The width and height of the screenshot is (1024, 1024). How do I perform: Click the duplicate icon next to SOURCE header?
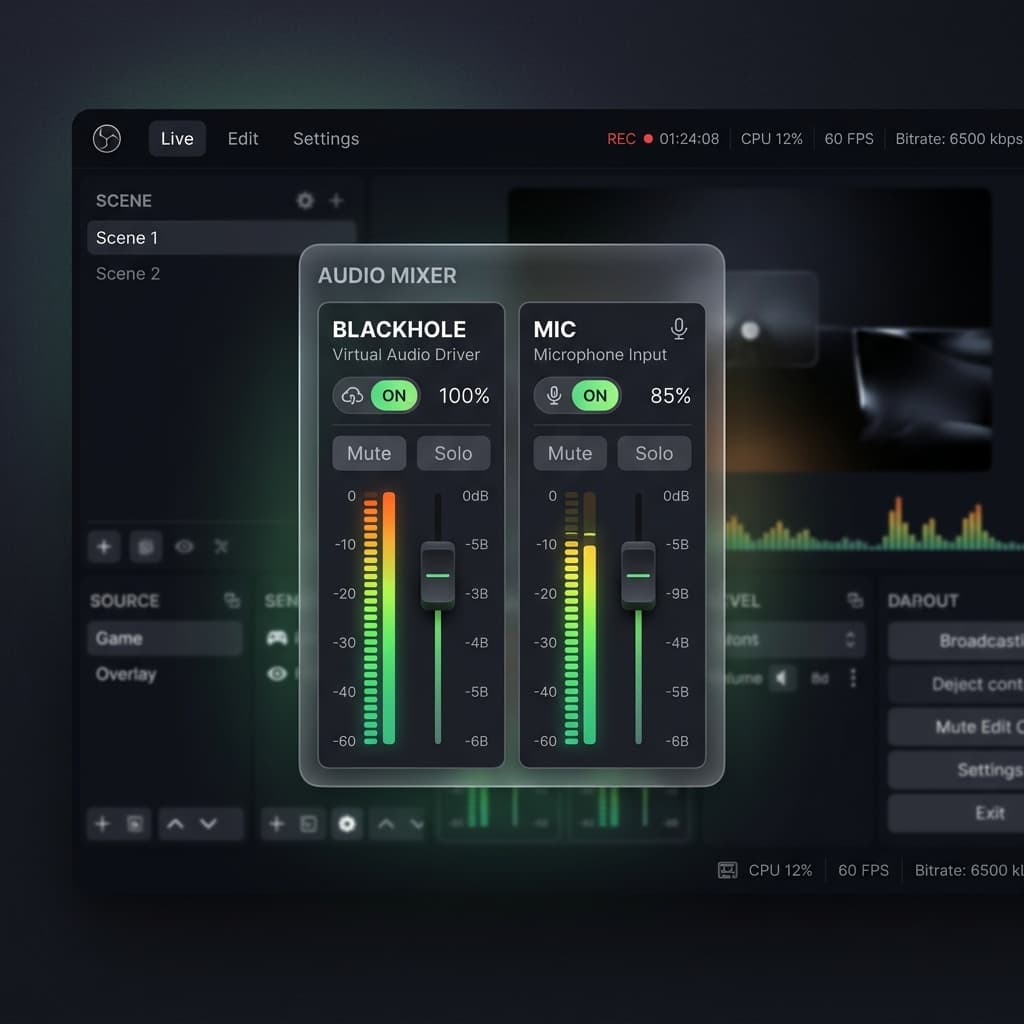(x=232, y=600)
